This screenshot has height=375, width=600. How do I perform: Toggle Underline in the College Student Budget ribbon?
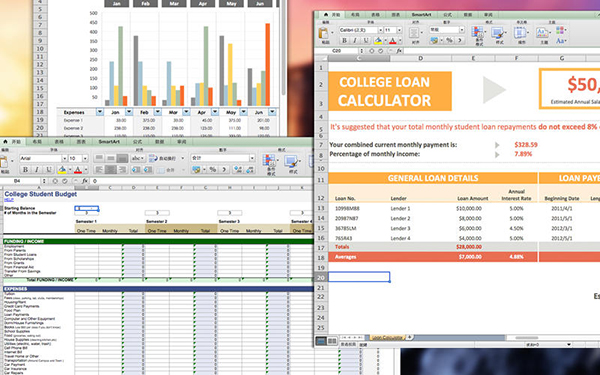49,170
